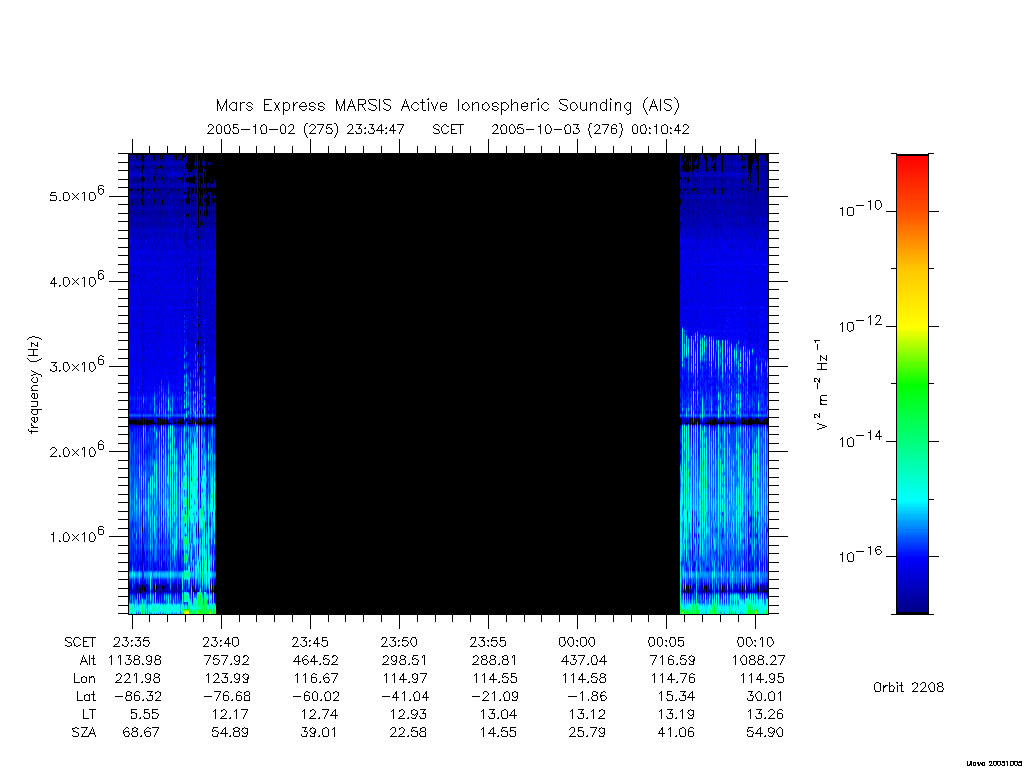Viewport: 1024px width, 768px height.
Task: Click the 'Lon' row label
Action: coord(84,679)
